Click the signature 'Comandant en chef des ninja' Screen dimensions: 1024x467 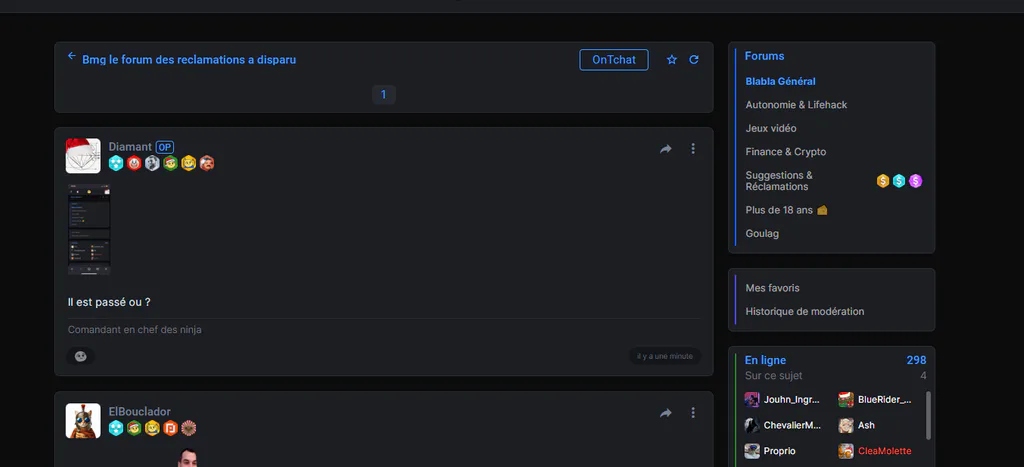[135, 330]
